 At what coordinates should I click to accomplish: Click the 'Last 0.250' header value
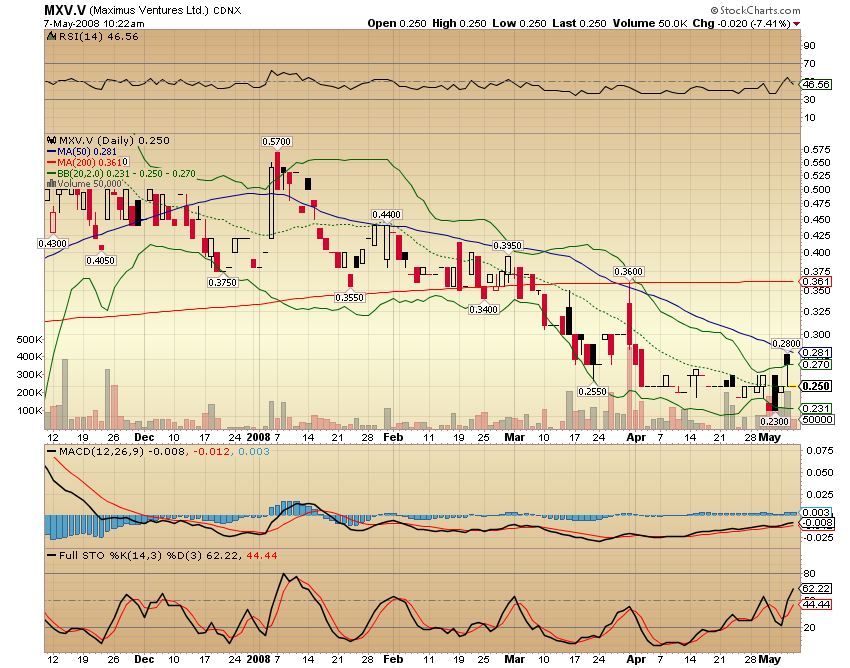tap(579, 23)
